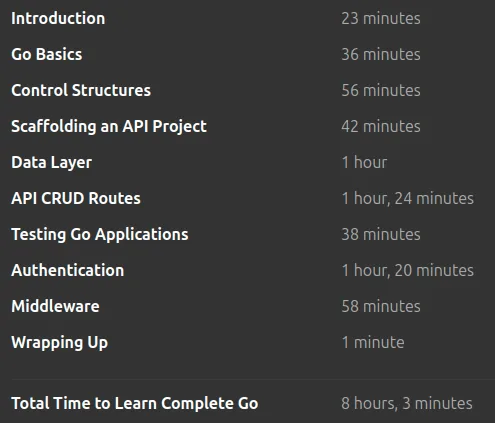495x423 pixels.
Task: Open Testing Go Applications section
Action: 100,235
